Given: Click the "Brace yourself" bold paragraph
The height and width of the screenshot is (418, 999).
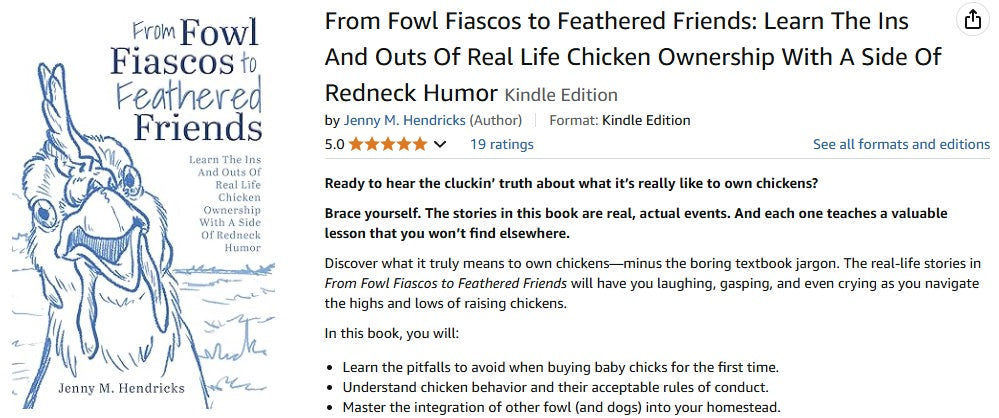Looking at the screenshot, I should (x=635, y=224).
